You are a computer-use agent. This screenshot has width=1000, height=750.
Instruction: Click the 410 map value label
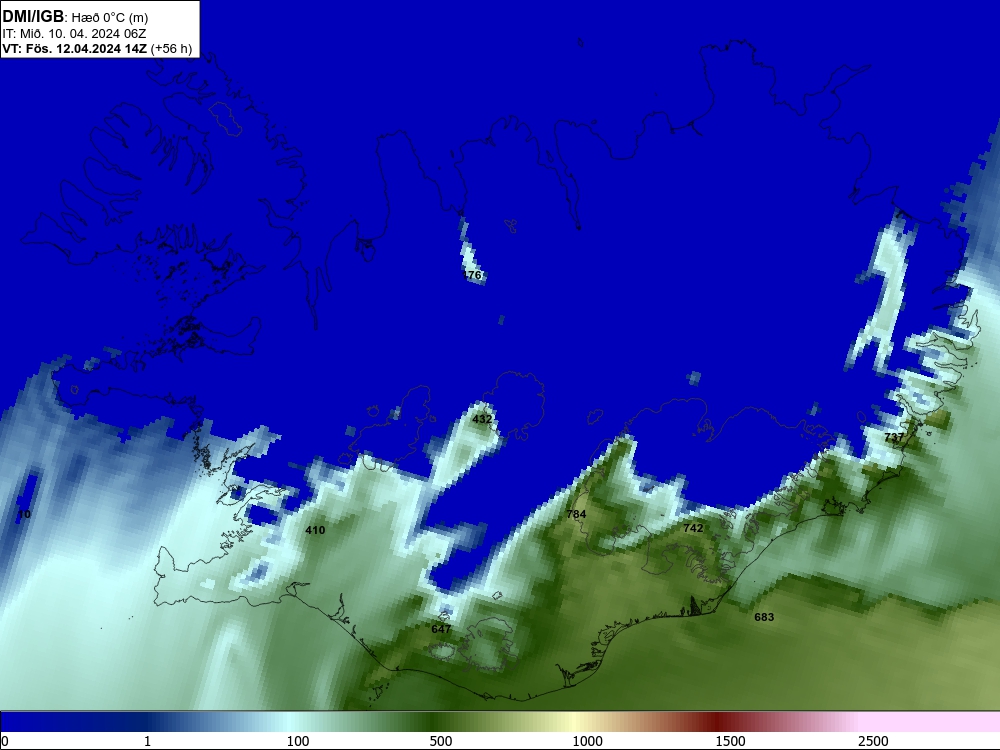[x=315, y=530]
